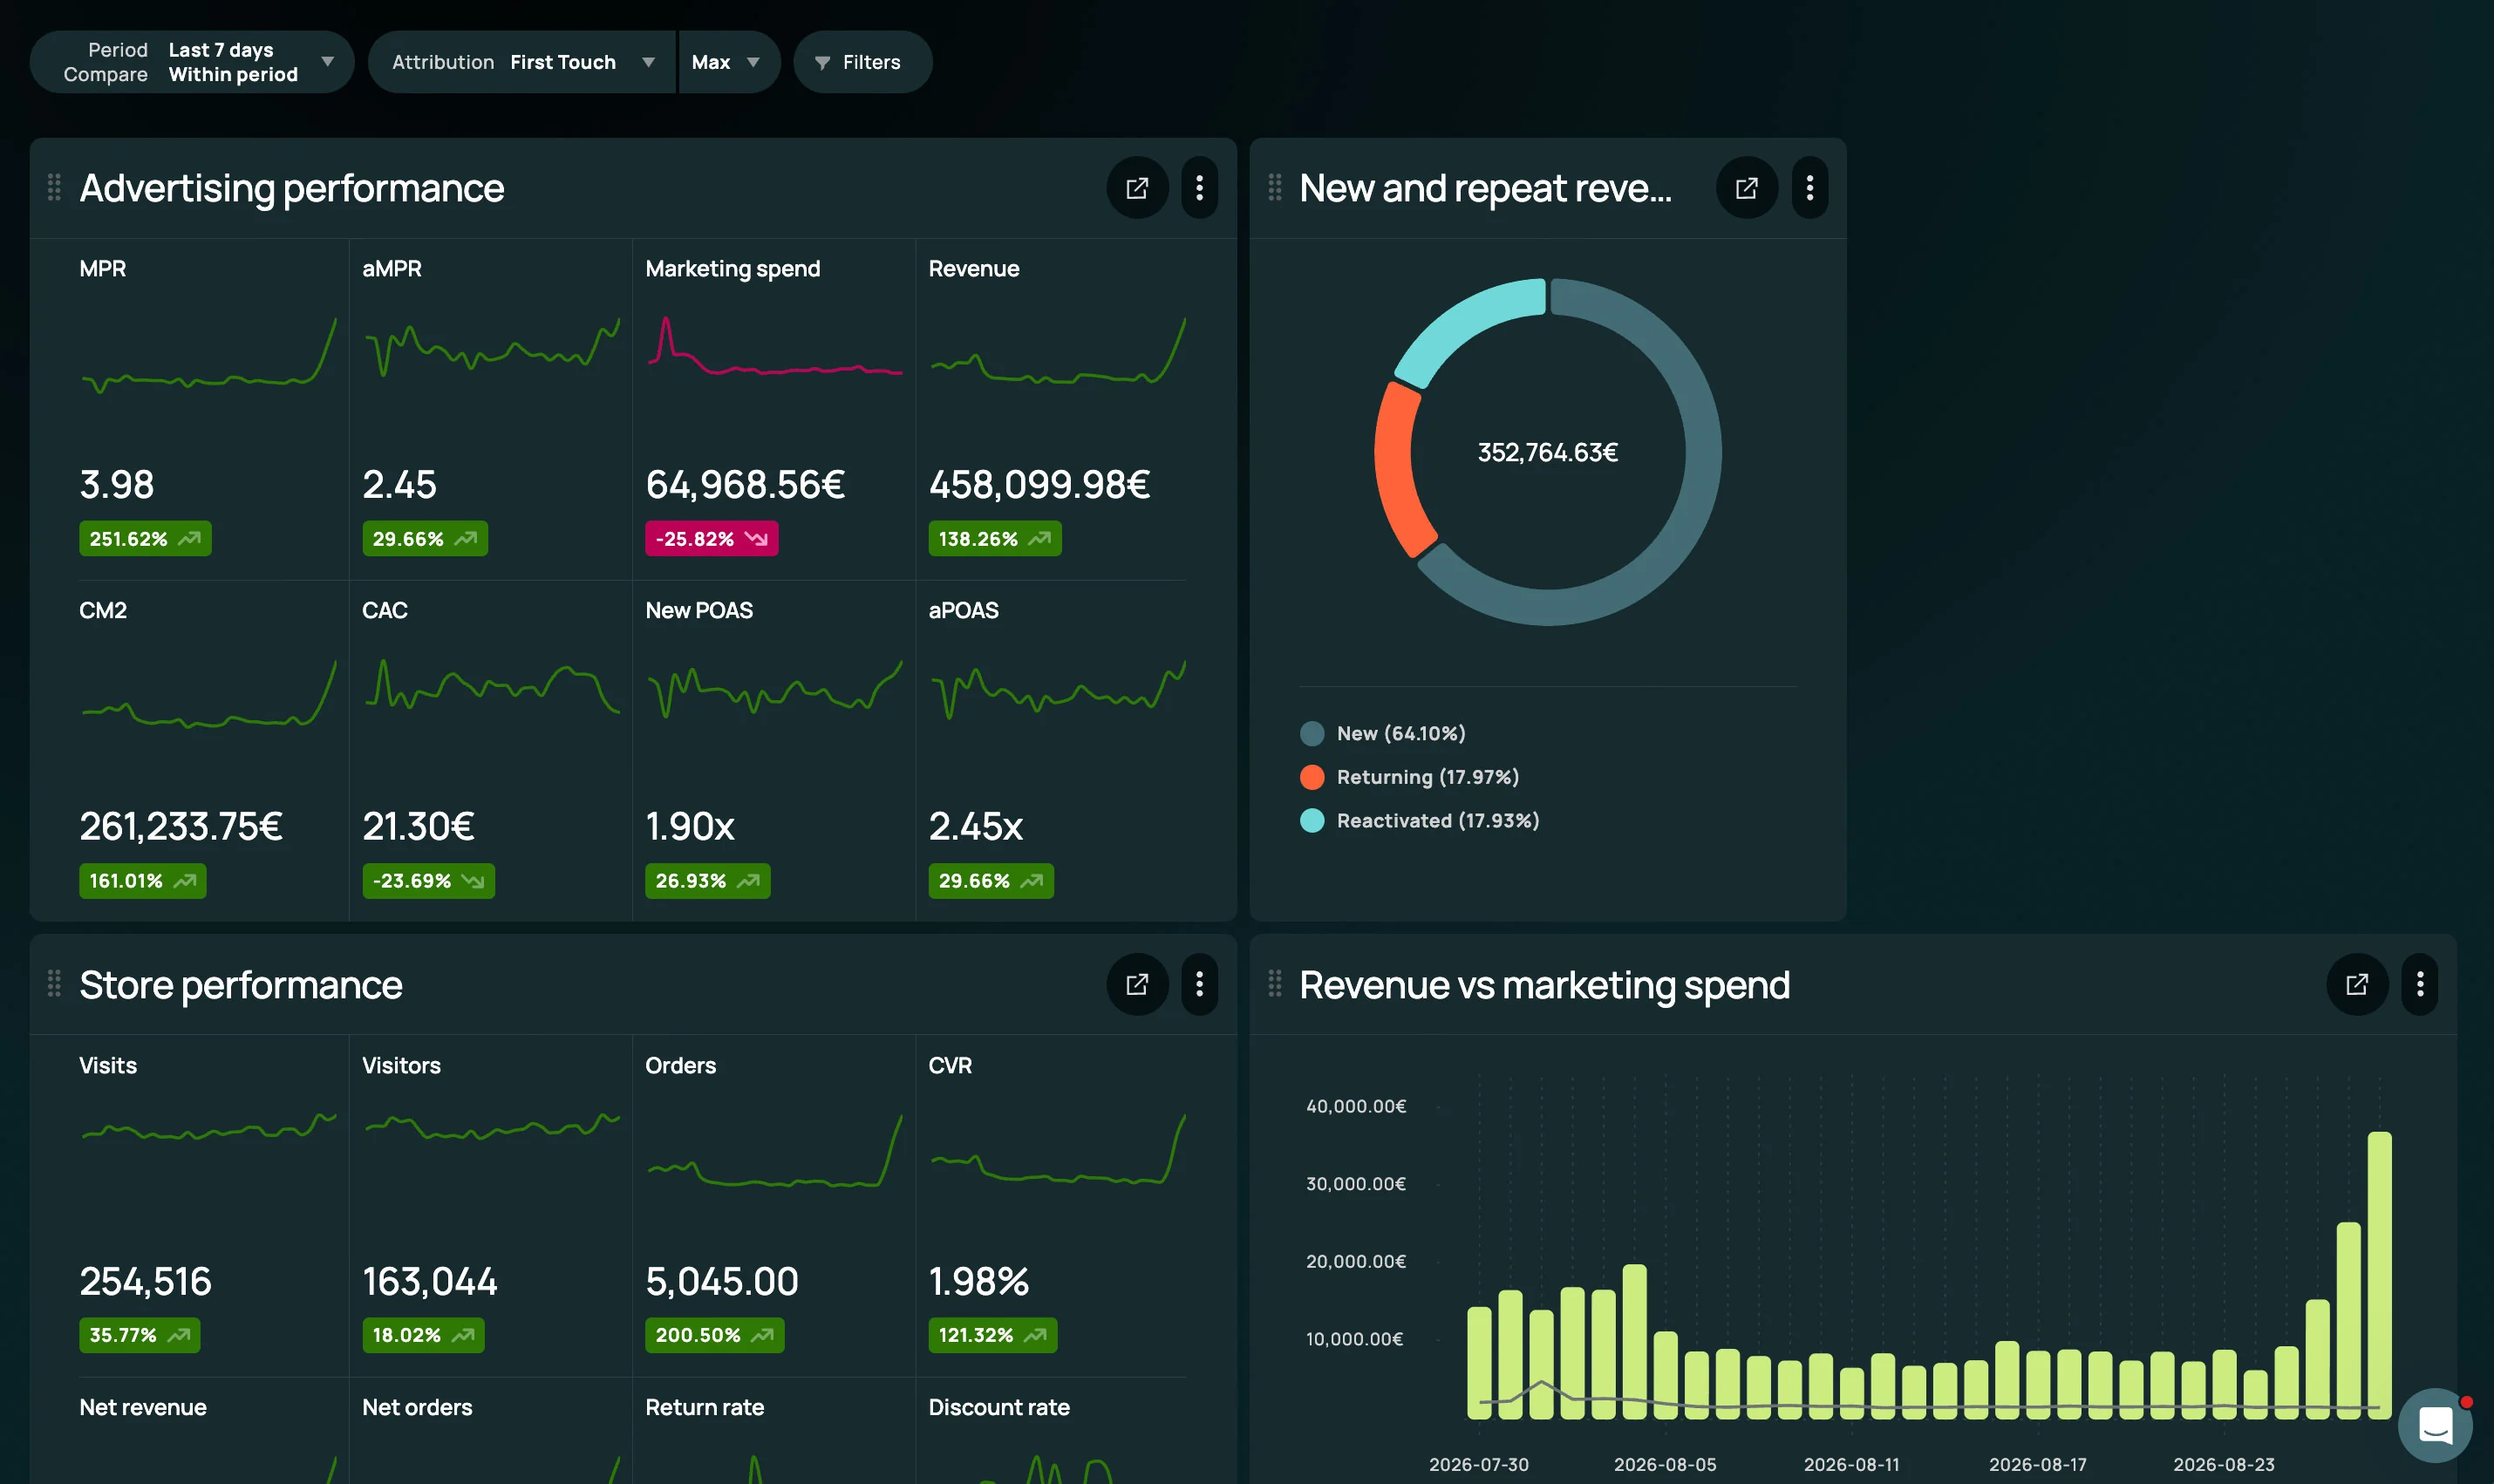Viewport: 2494px width, 1484px height.
Task: Click the funnel icon in Filters
Action: pos(822,63)
